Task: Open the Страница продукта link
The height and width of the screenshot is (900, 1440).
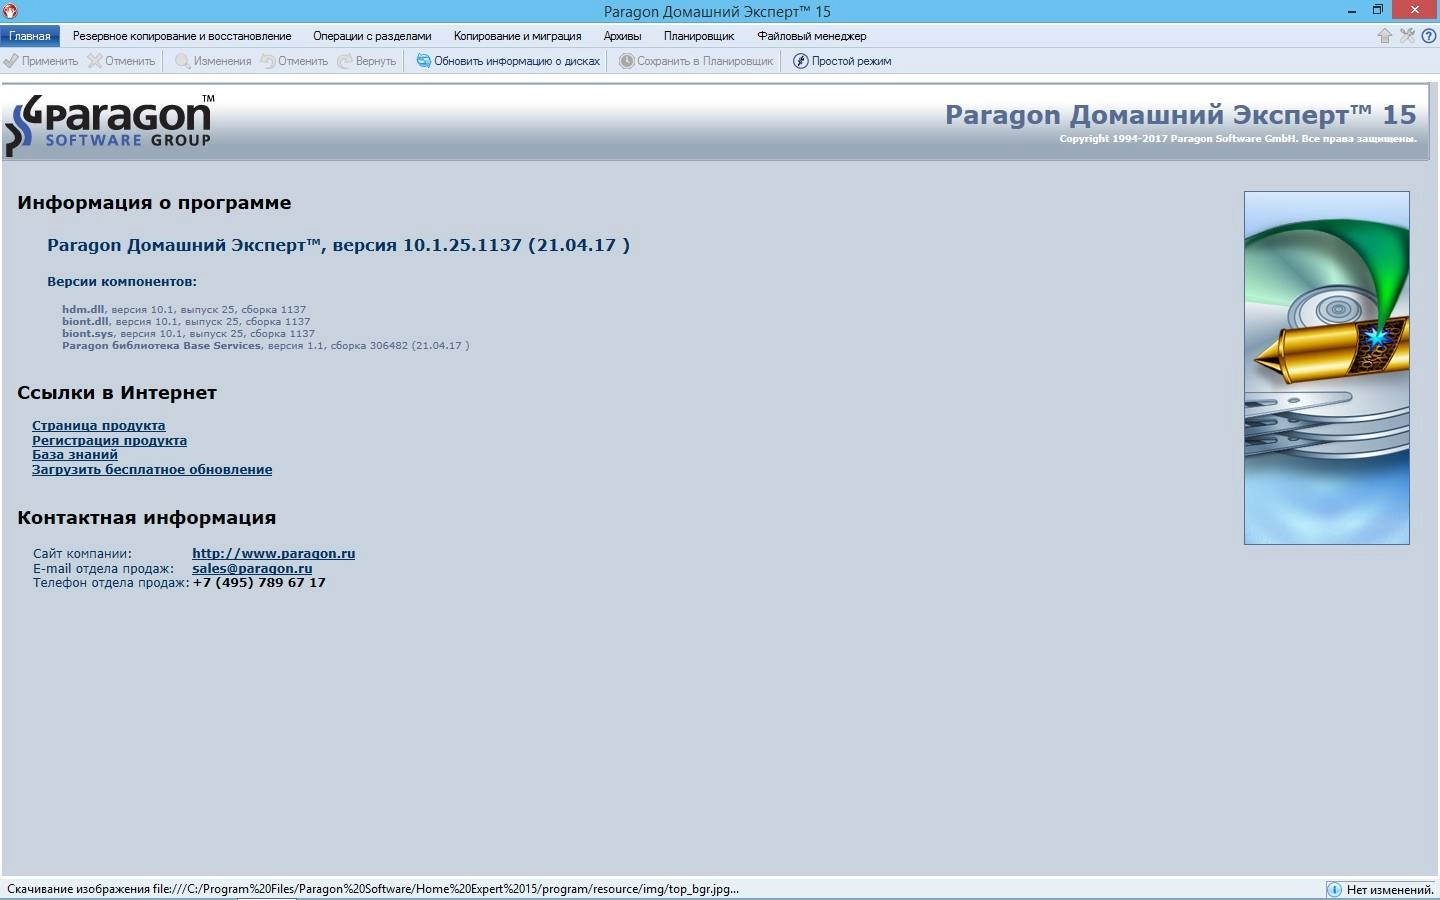Action: click(x=99, y=426)
